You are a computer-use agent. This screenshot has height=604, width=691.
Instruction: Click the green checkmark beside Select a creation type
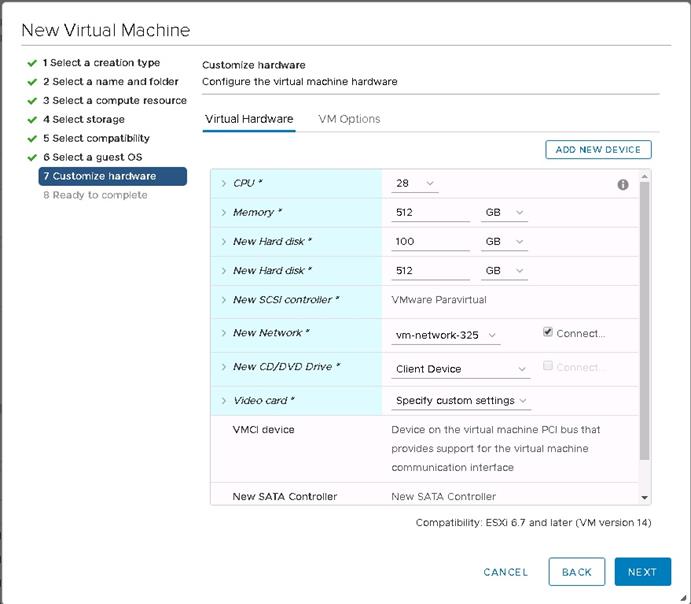(x=32, y=63)
